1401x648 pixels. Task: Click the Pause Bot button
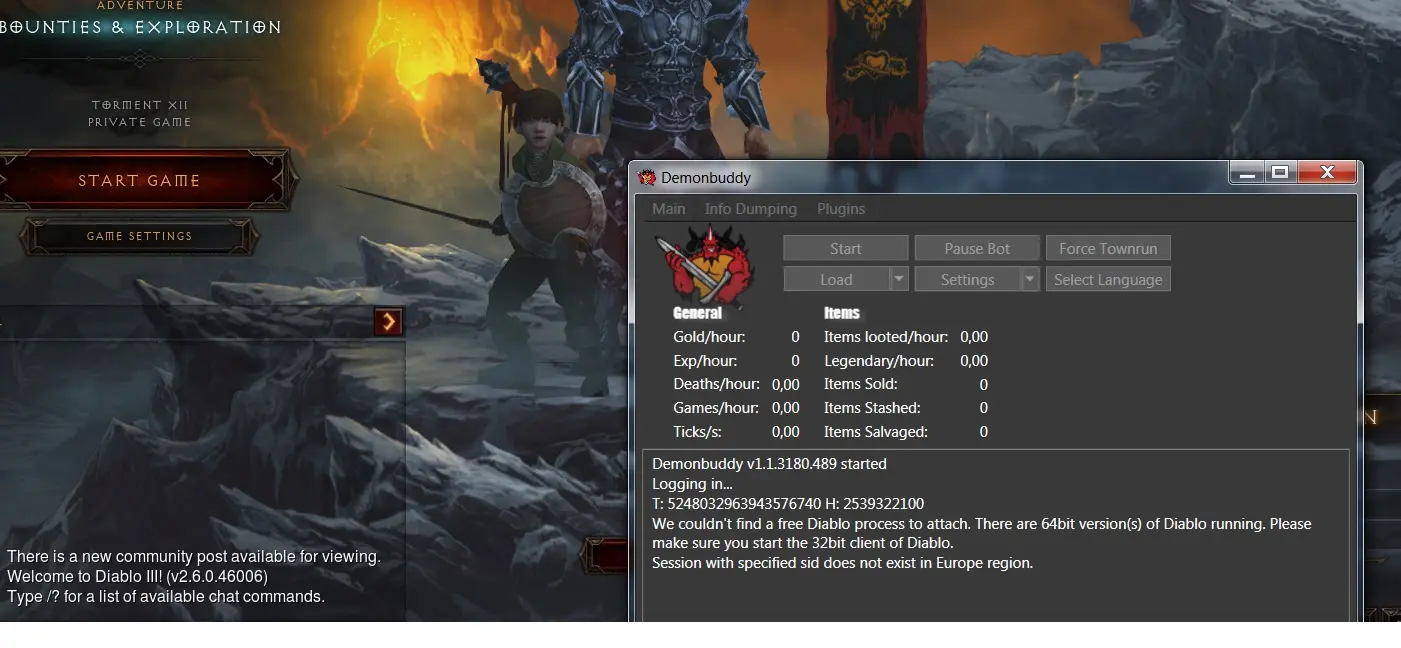pyautogui.click(x=977, y=249)
